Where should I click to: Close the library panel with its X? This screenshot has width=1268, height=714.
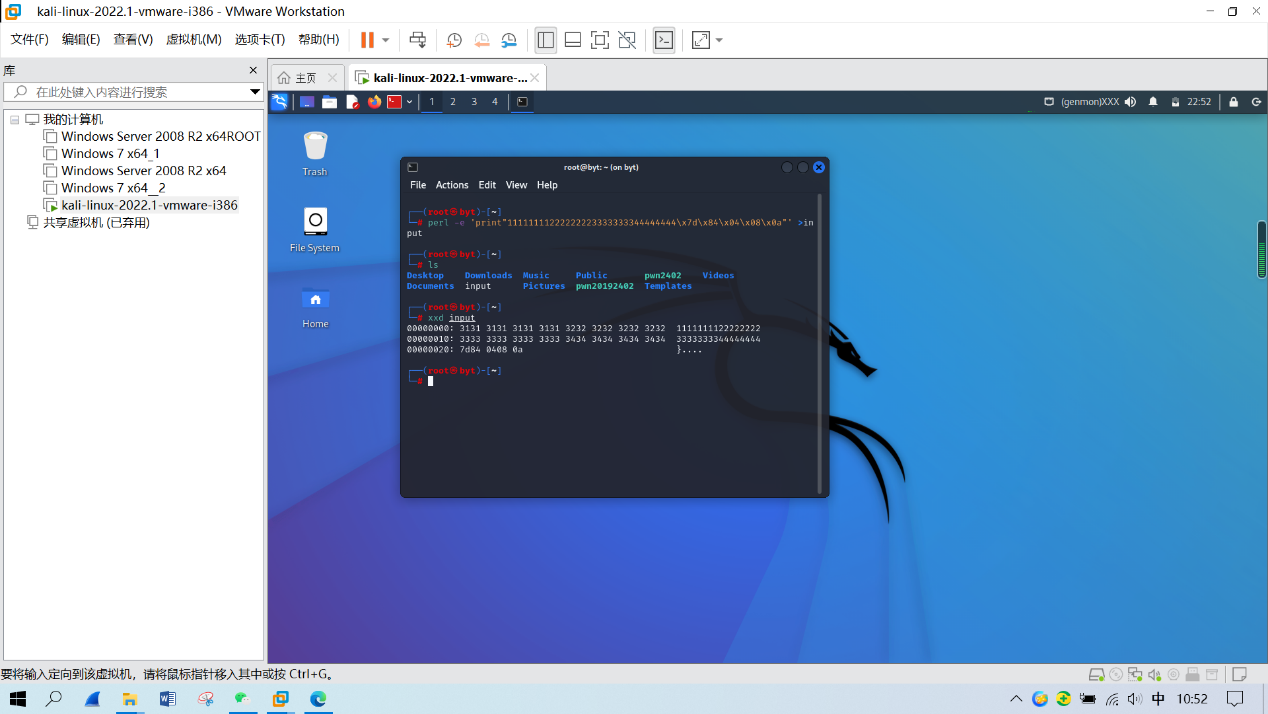tap(253, 70)
